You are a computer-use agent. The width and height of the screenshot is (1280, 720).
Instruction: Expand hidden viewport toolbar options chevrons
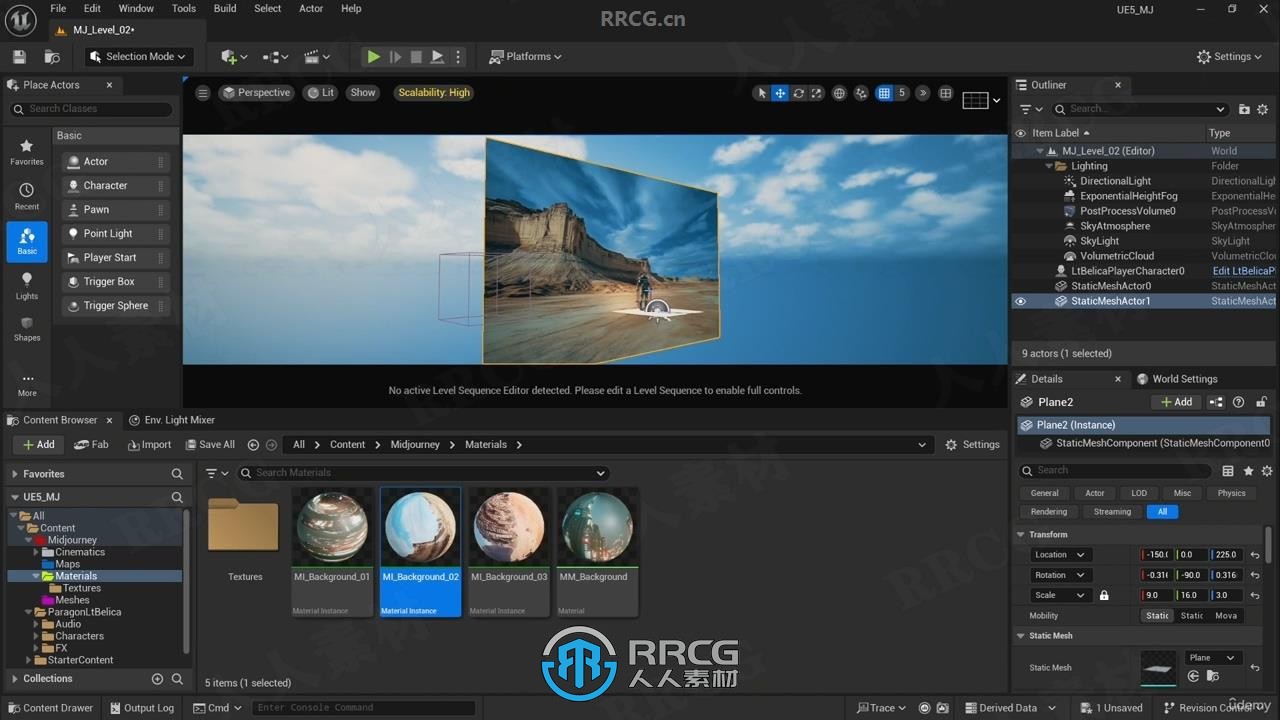tap(923, 93)
